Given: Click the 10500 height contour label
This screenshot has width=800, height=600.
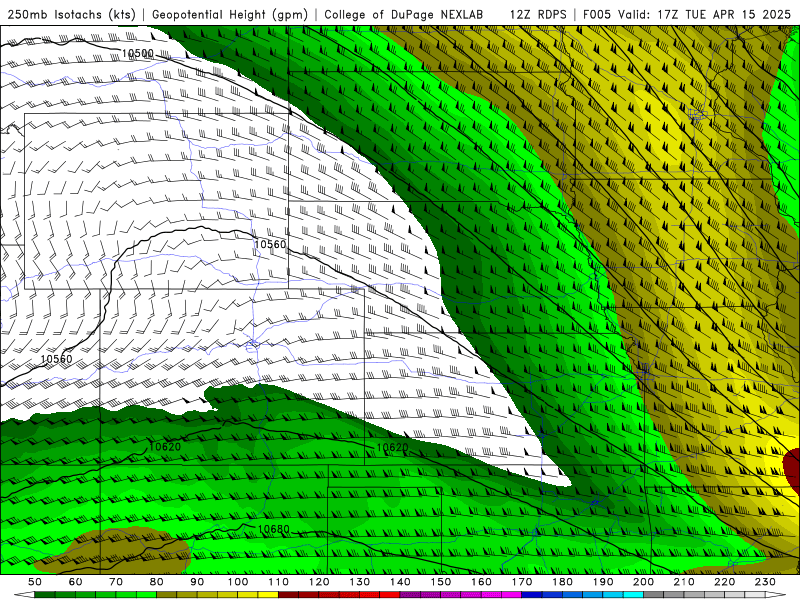Looking at the screenshot, I should pos(138,53).
